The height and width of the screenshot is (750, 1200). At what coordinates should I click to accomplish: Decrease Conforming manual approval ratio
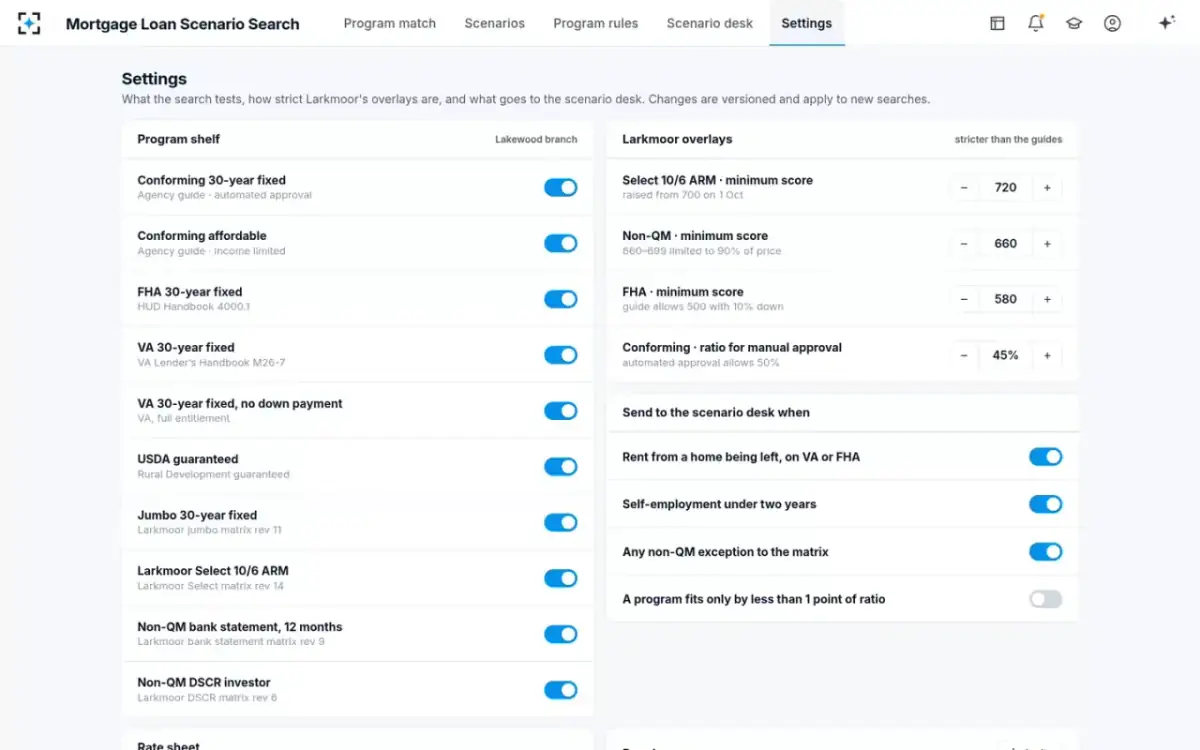tap(964, 355)
